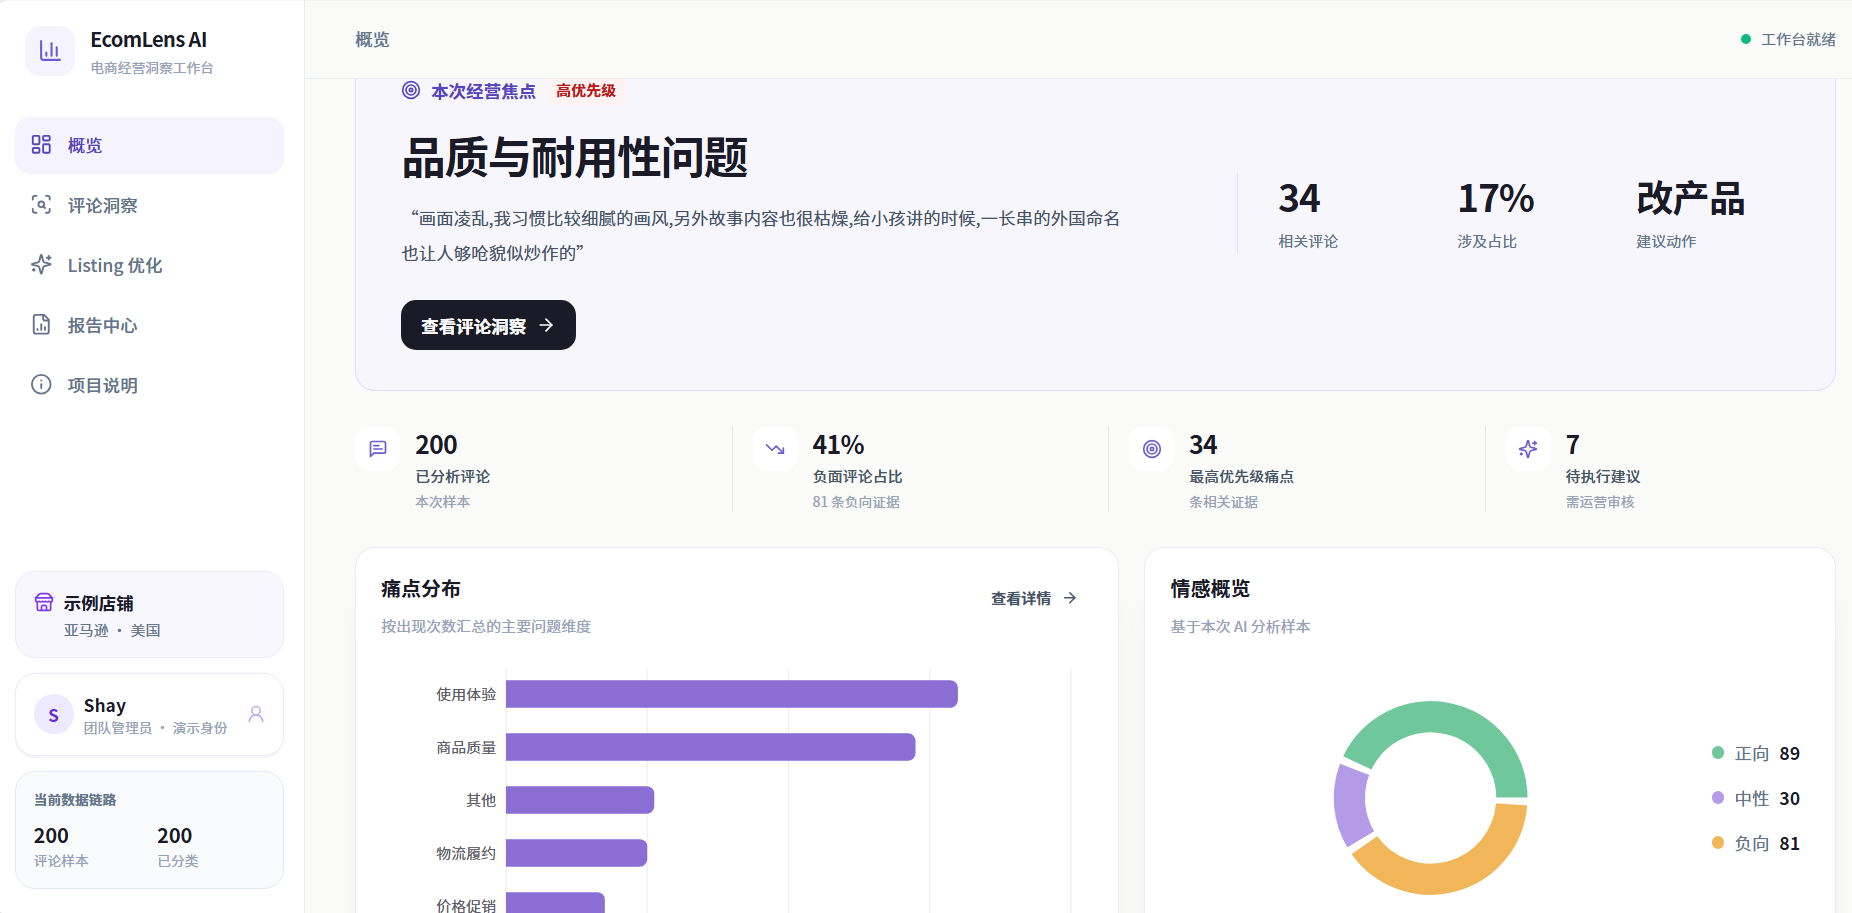The height and width of the screenshot is (913, 1852).
Task: Click the 200 已分类 value
Action: click(174, 835)
